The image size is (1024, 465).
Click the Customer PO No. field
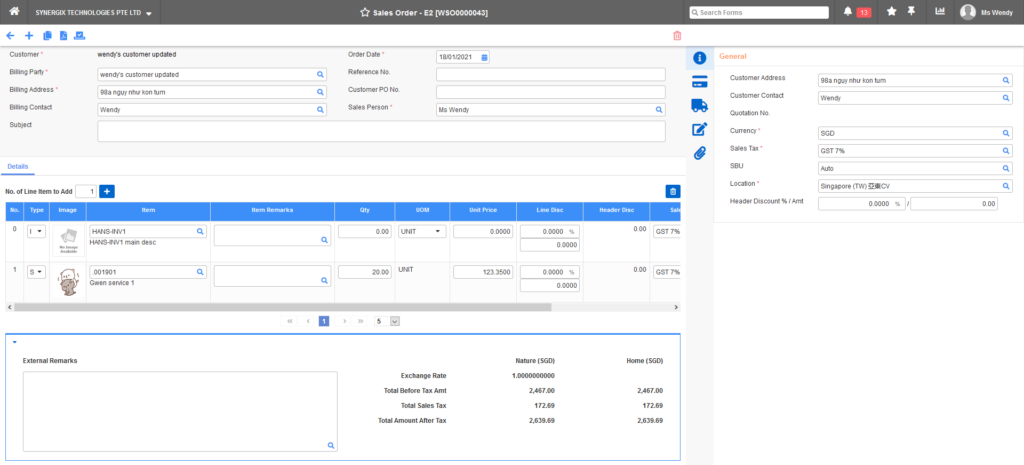551,92
